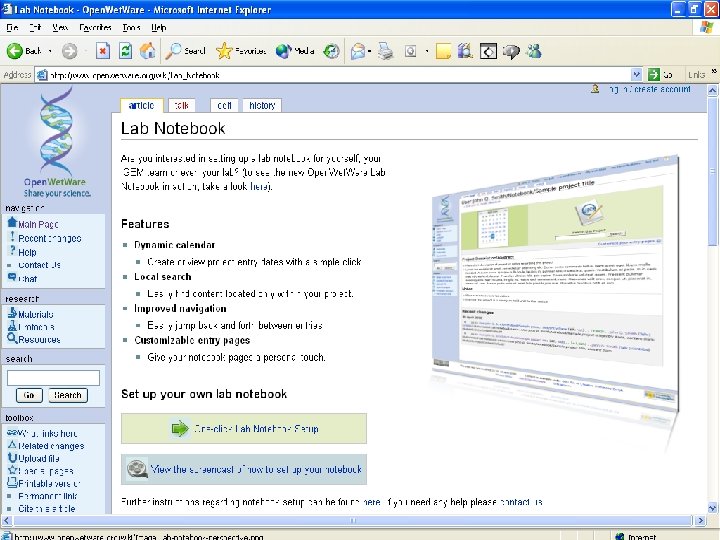720x540 pixels.
Task: Open the Chat sidebar link
Action: click(x=28, y=279)
